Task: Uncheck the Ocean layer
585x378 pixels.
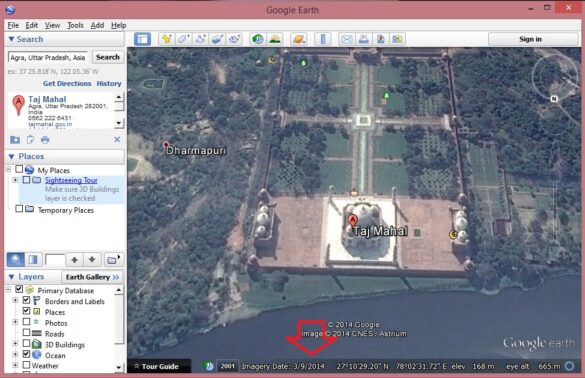Action: point(26,354)
